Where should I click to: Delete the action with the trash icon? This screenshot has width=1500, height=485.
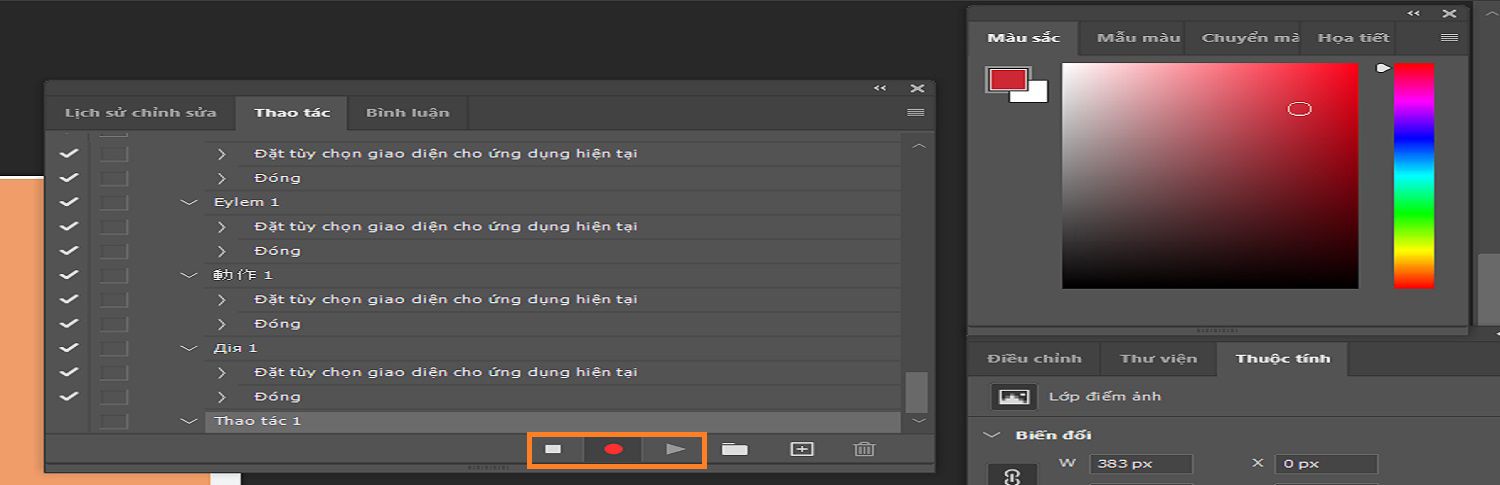click(864, 450)
